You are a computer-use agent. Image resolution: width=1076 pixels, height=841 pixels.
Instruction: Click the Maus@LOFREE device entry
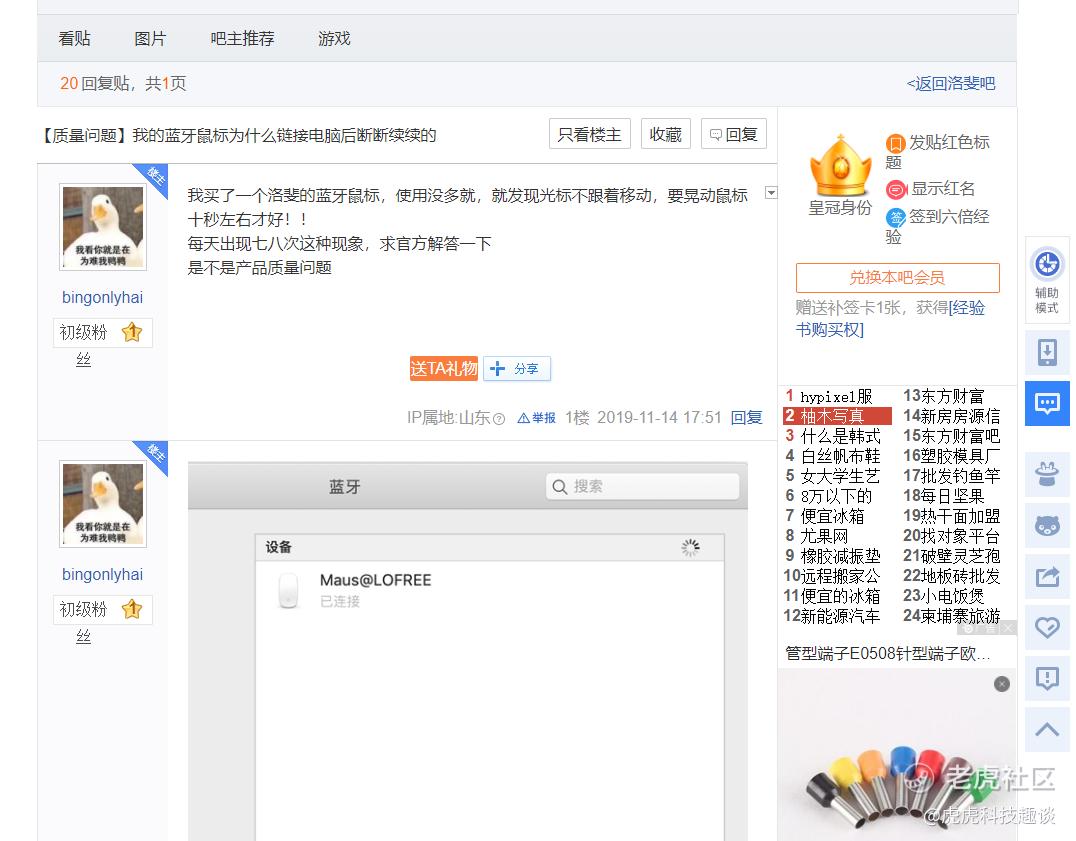(x=490, y=590)
